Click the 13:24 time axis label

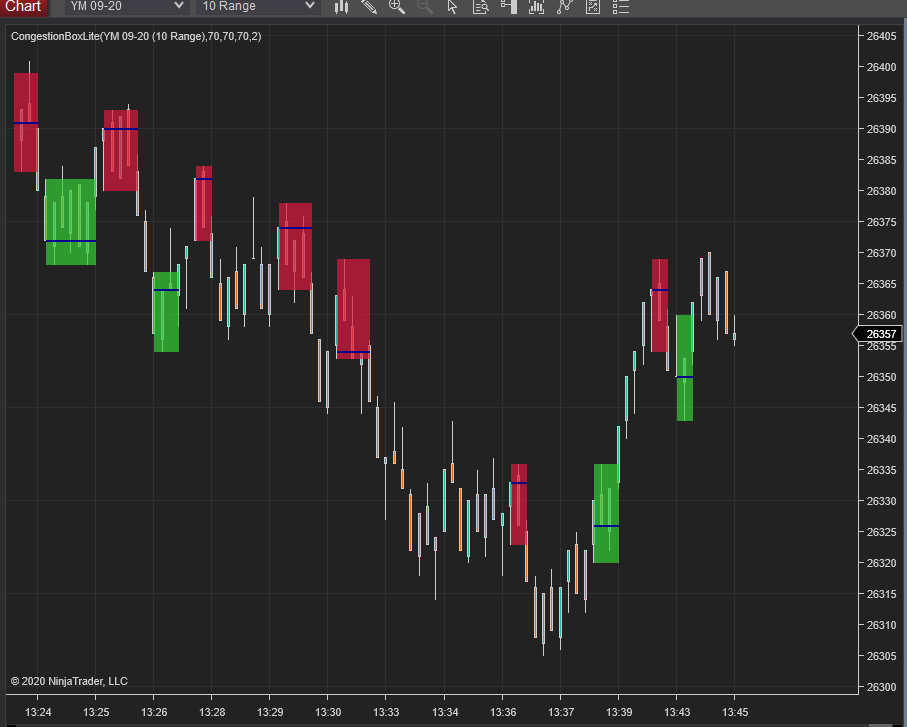click(38, 712)
